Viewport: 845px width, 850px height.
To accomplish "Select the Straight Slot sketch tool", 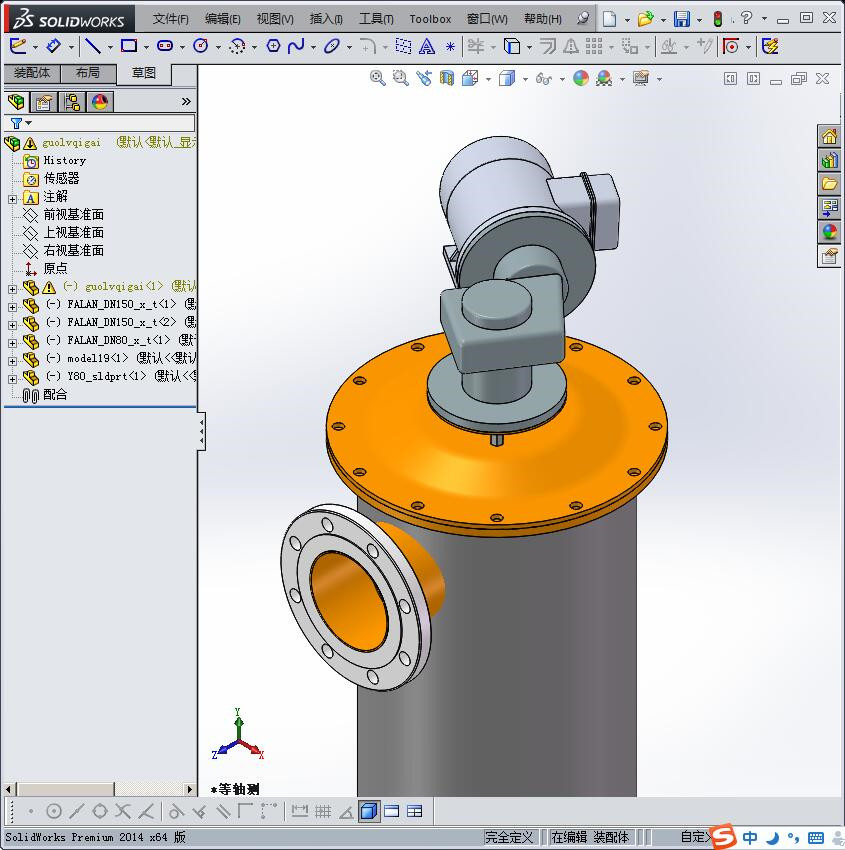I will pyautogui.click(x=165, y=46).
